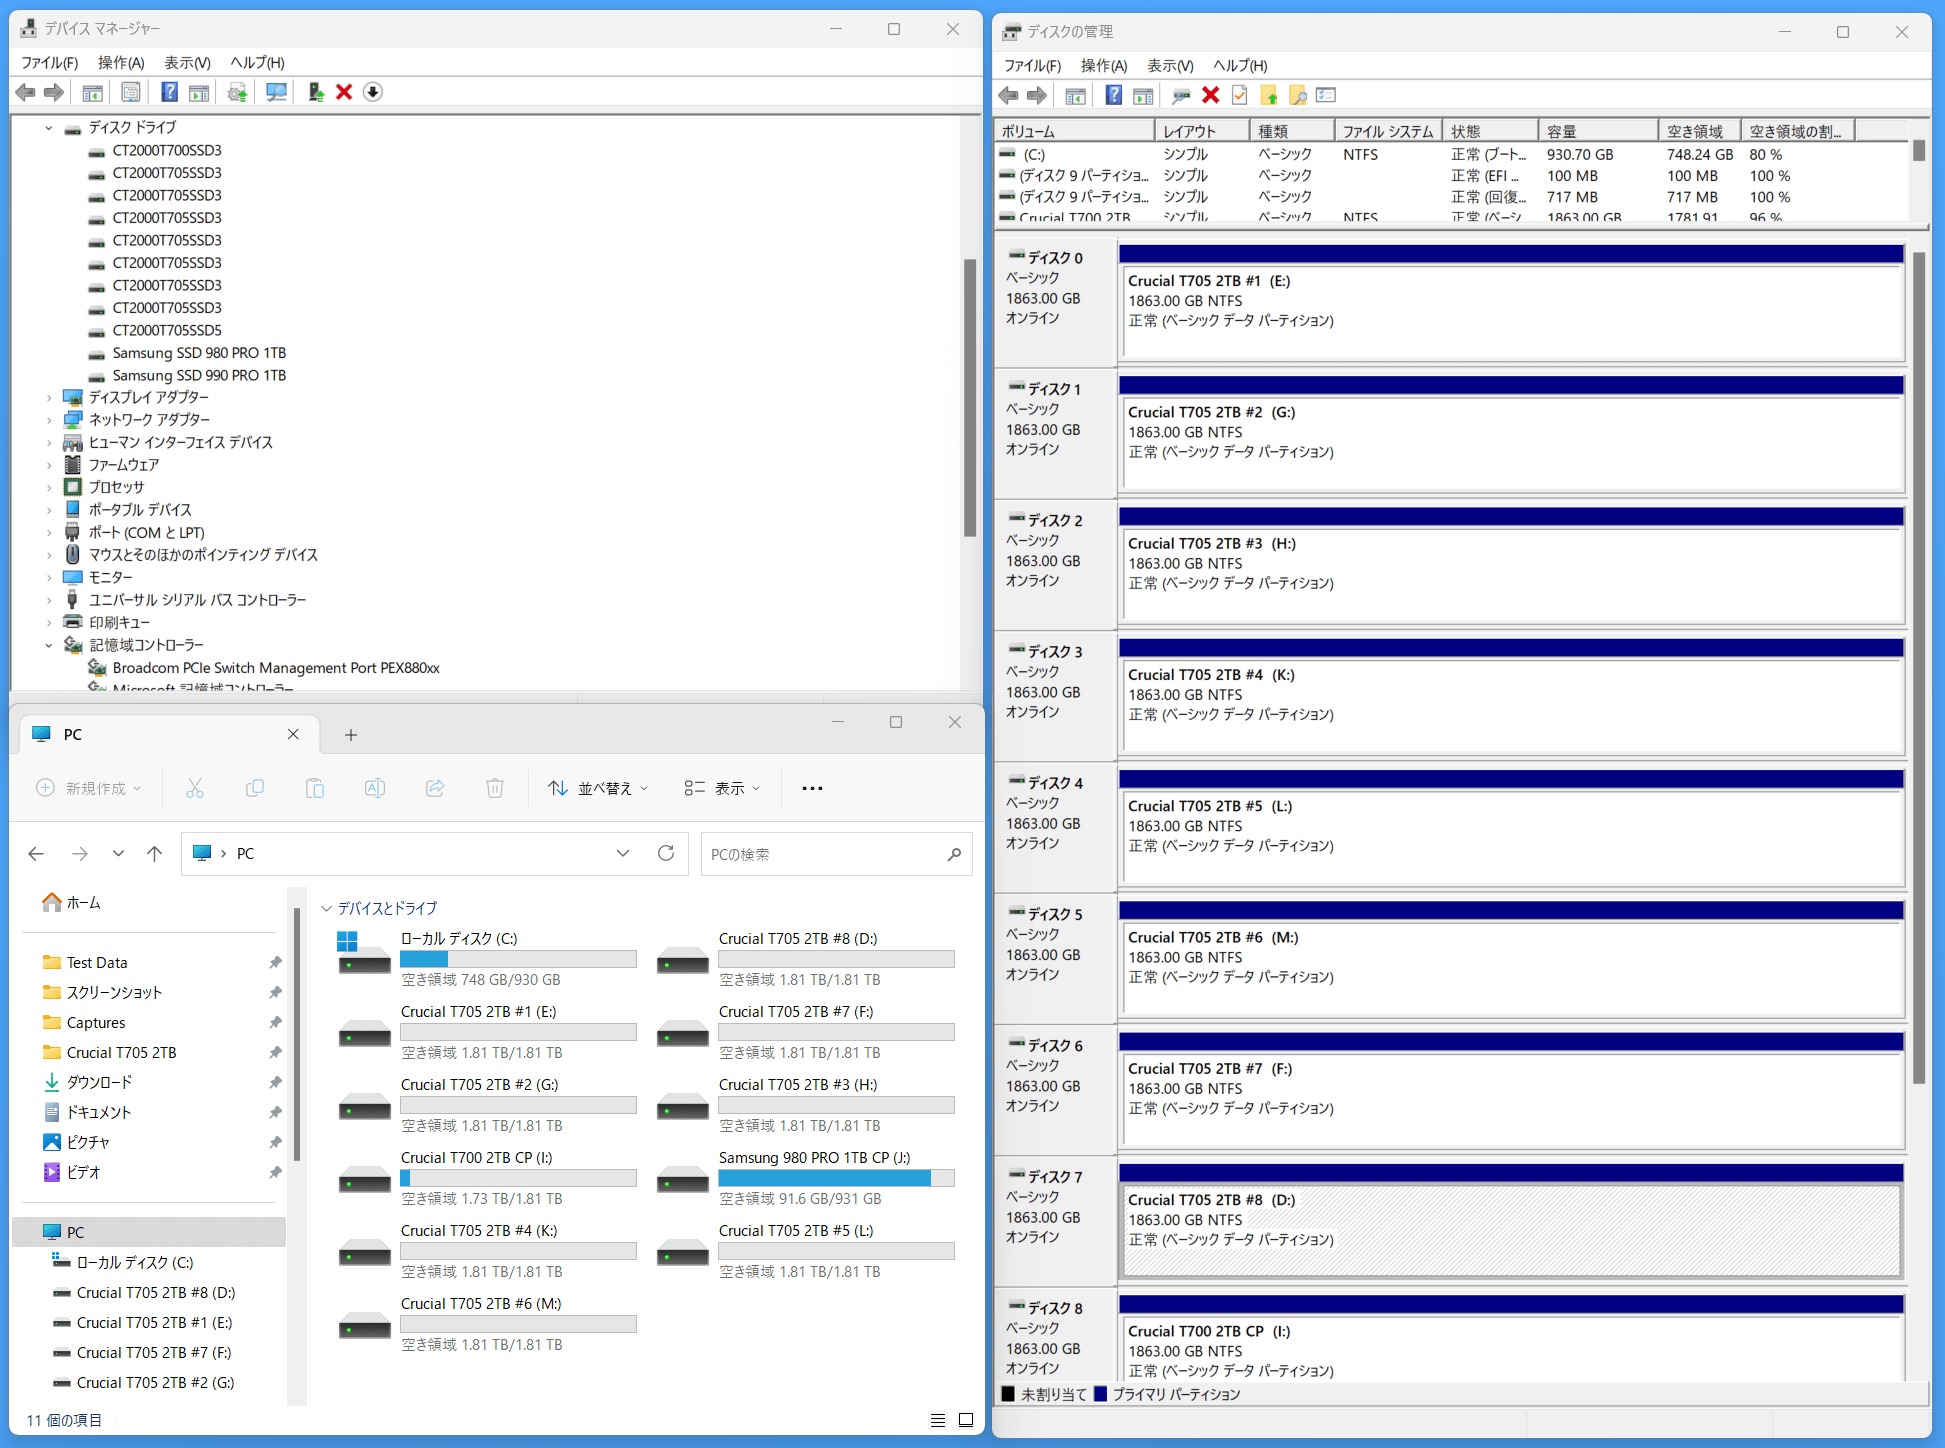Sort by ボリューム column header
Screen dimensions: 1945x1448
coord(1075,131)
